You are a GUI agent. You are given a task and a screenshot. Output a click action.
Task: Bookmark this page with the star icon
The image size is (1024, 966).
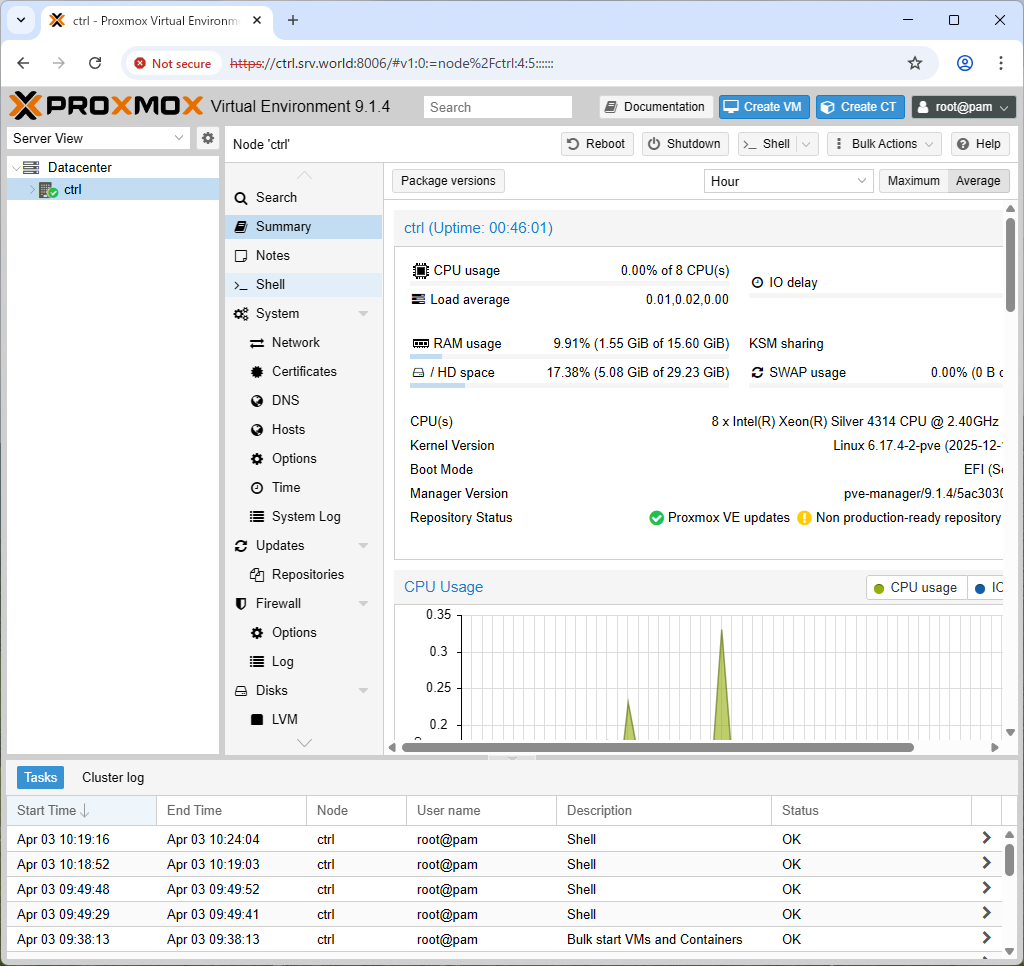(x=915, y=63)
